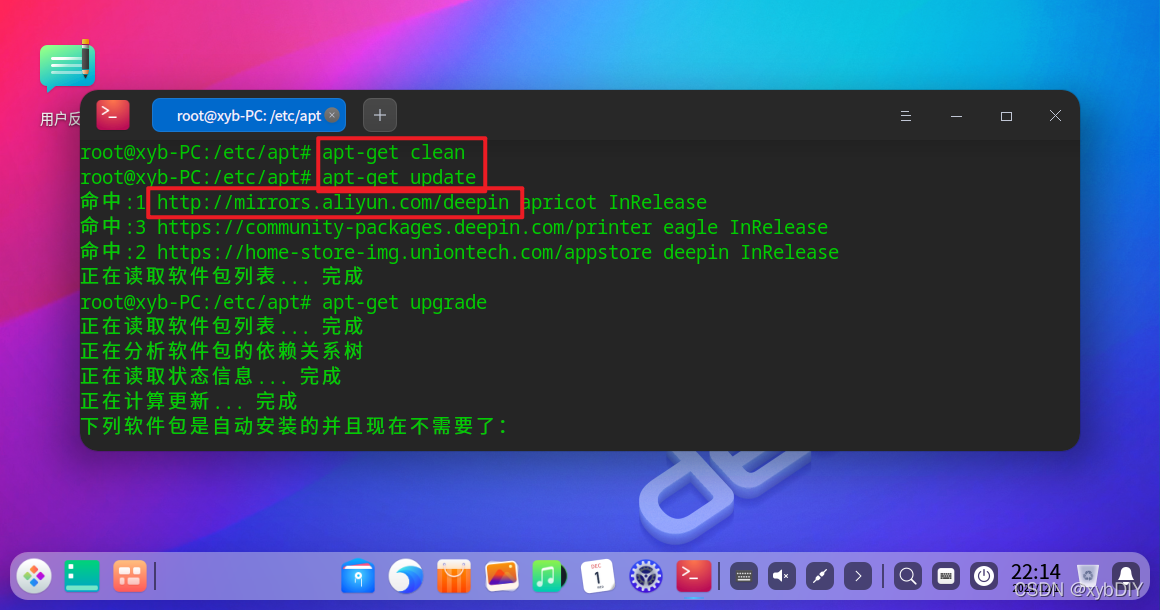1160x610 pixels.
Task: Maximize the terminal window
Action: [1006, 116]
